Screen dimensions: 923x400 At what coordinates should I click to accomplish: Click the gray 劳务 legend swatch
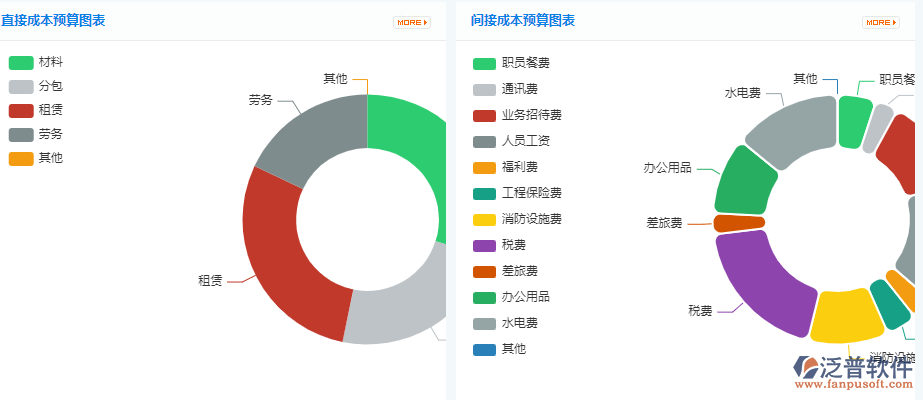click(x=21, y=134)
